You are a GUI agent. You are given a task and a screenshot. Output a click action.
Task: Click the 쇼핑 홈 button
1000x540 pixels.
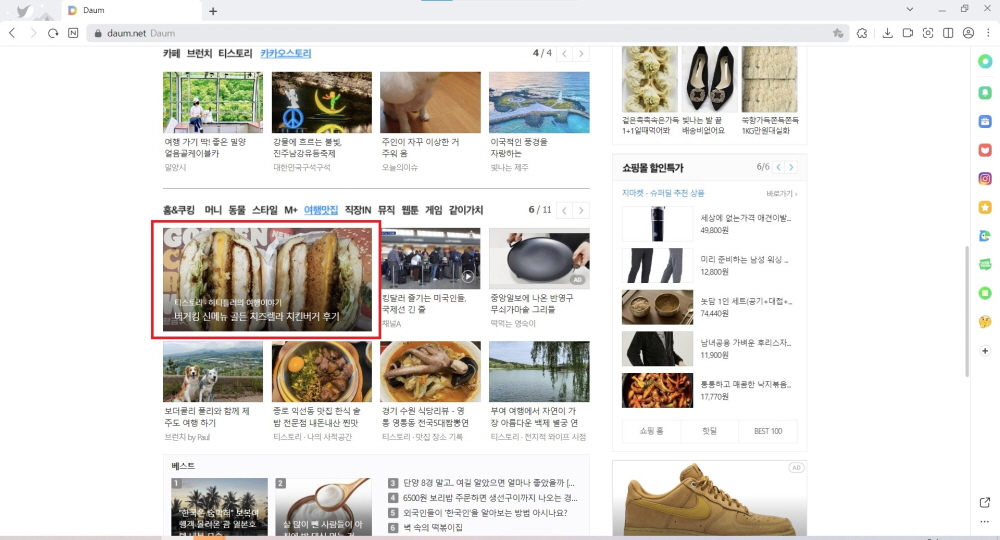pyautogui.click(x=652, y=431)
